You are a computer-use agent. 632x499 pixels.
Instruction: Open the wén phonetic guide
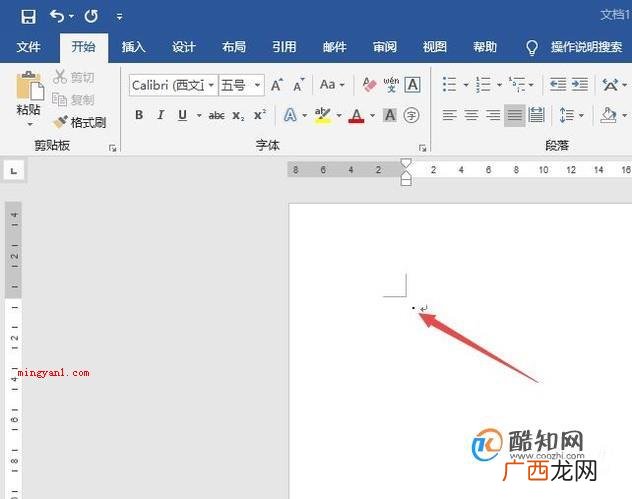point(391,85)
